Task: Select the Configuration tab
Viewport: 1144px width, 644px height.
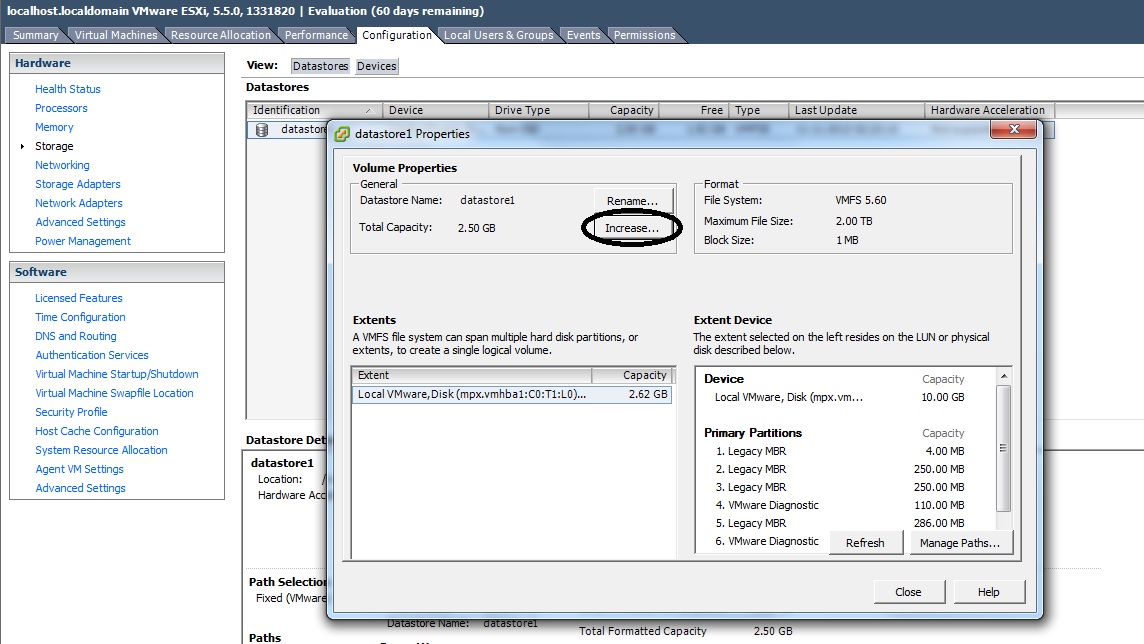Action: point(396,35)
